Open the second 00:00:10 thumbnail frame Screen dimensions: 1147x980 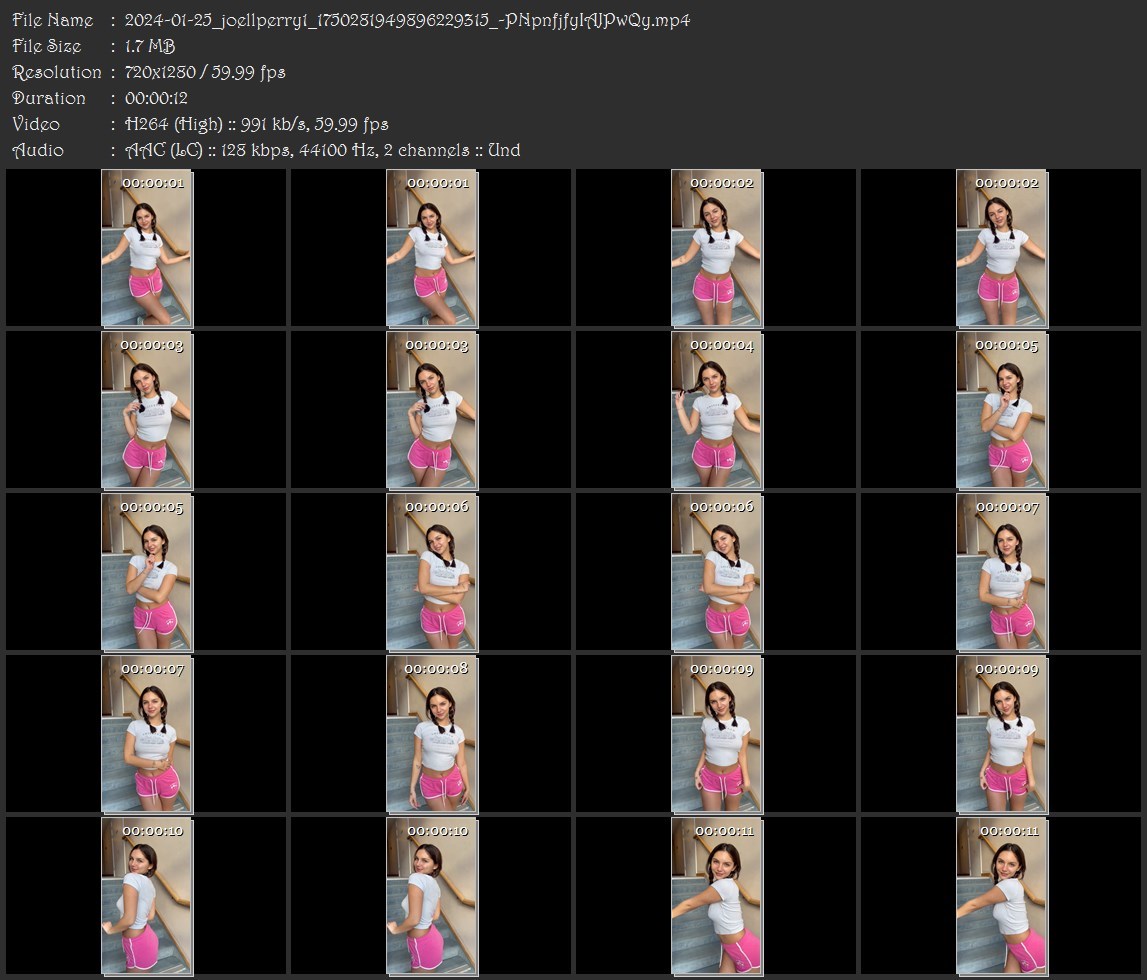point(432,896)
